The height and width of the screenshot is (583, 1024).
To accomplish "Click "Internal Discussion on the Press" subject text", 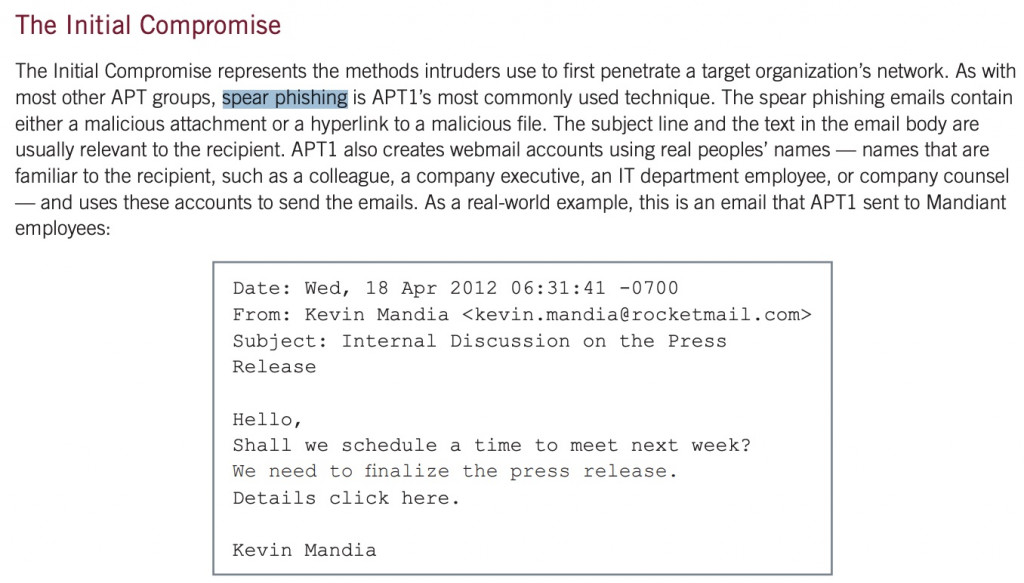I will point(534,341).
